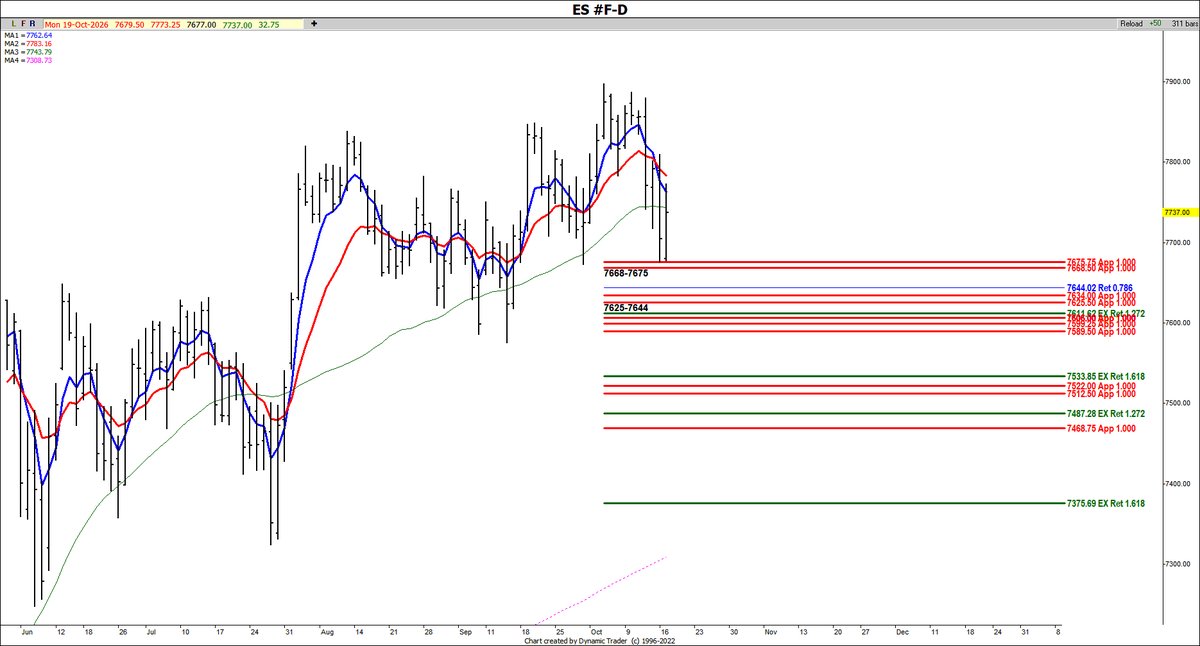
Task: Click the R button in the chart header
Action: 33,22
